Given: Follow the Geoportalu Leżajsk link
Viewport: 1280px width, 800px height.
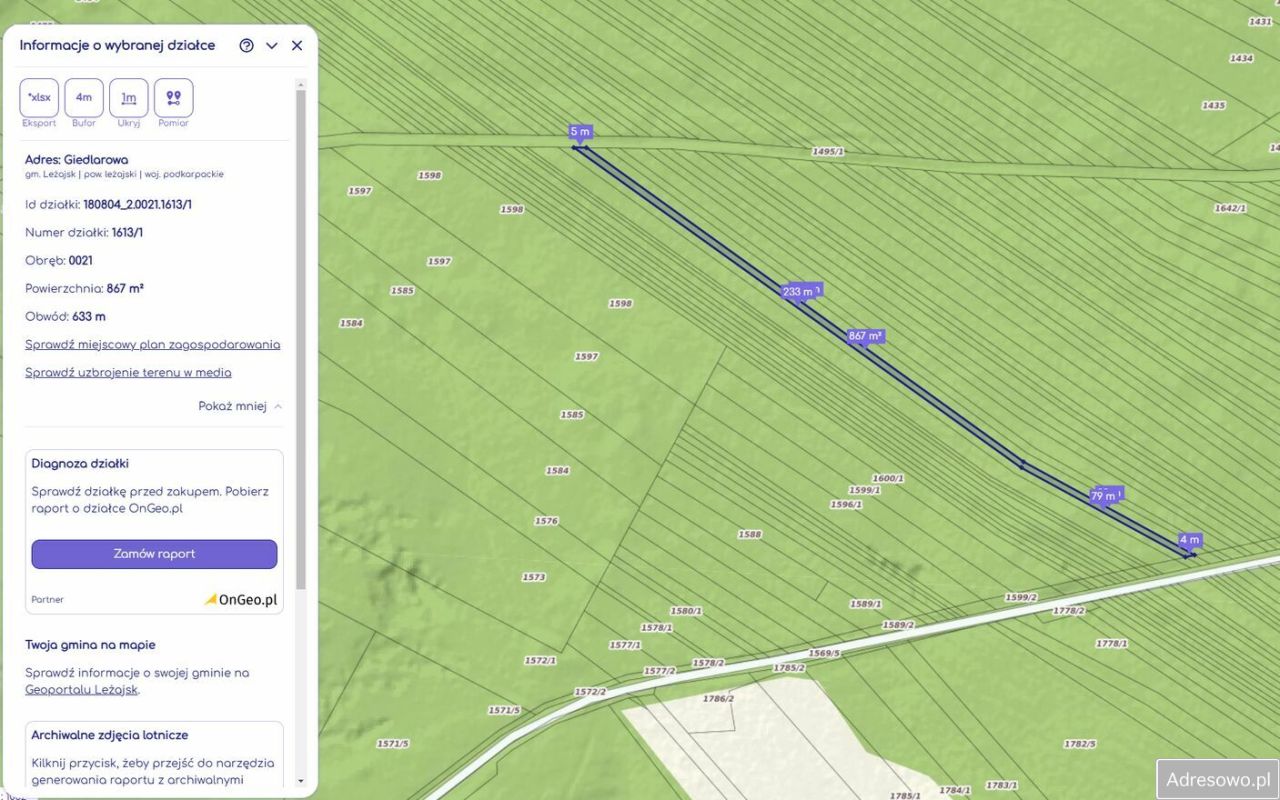Looking at the screenshot, I should point(82,689).
